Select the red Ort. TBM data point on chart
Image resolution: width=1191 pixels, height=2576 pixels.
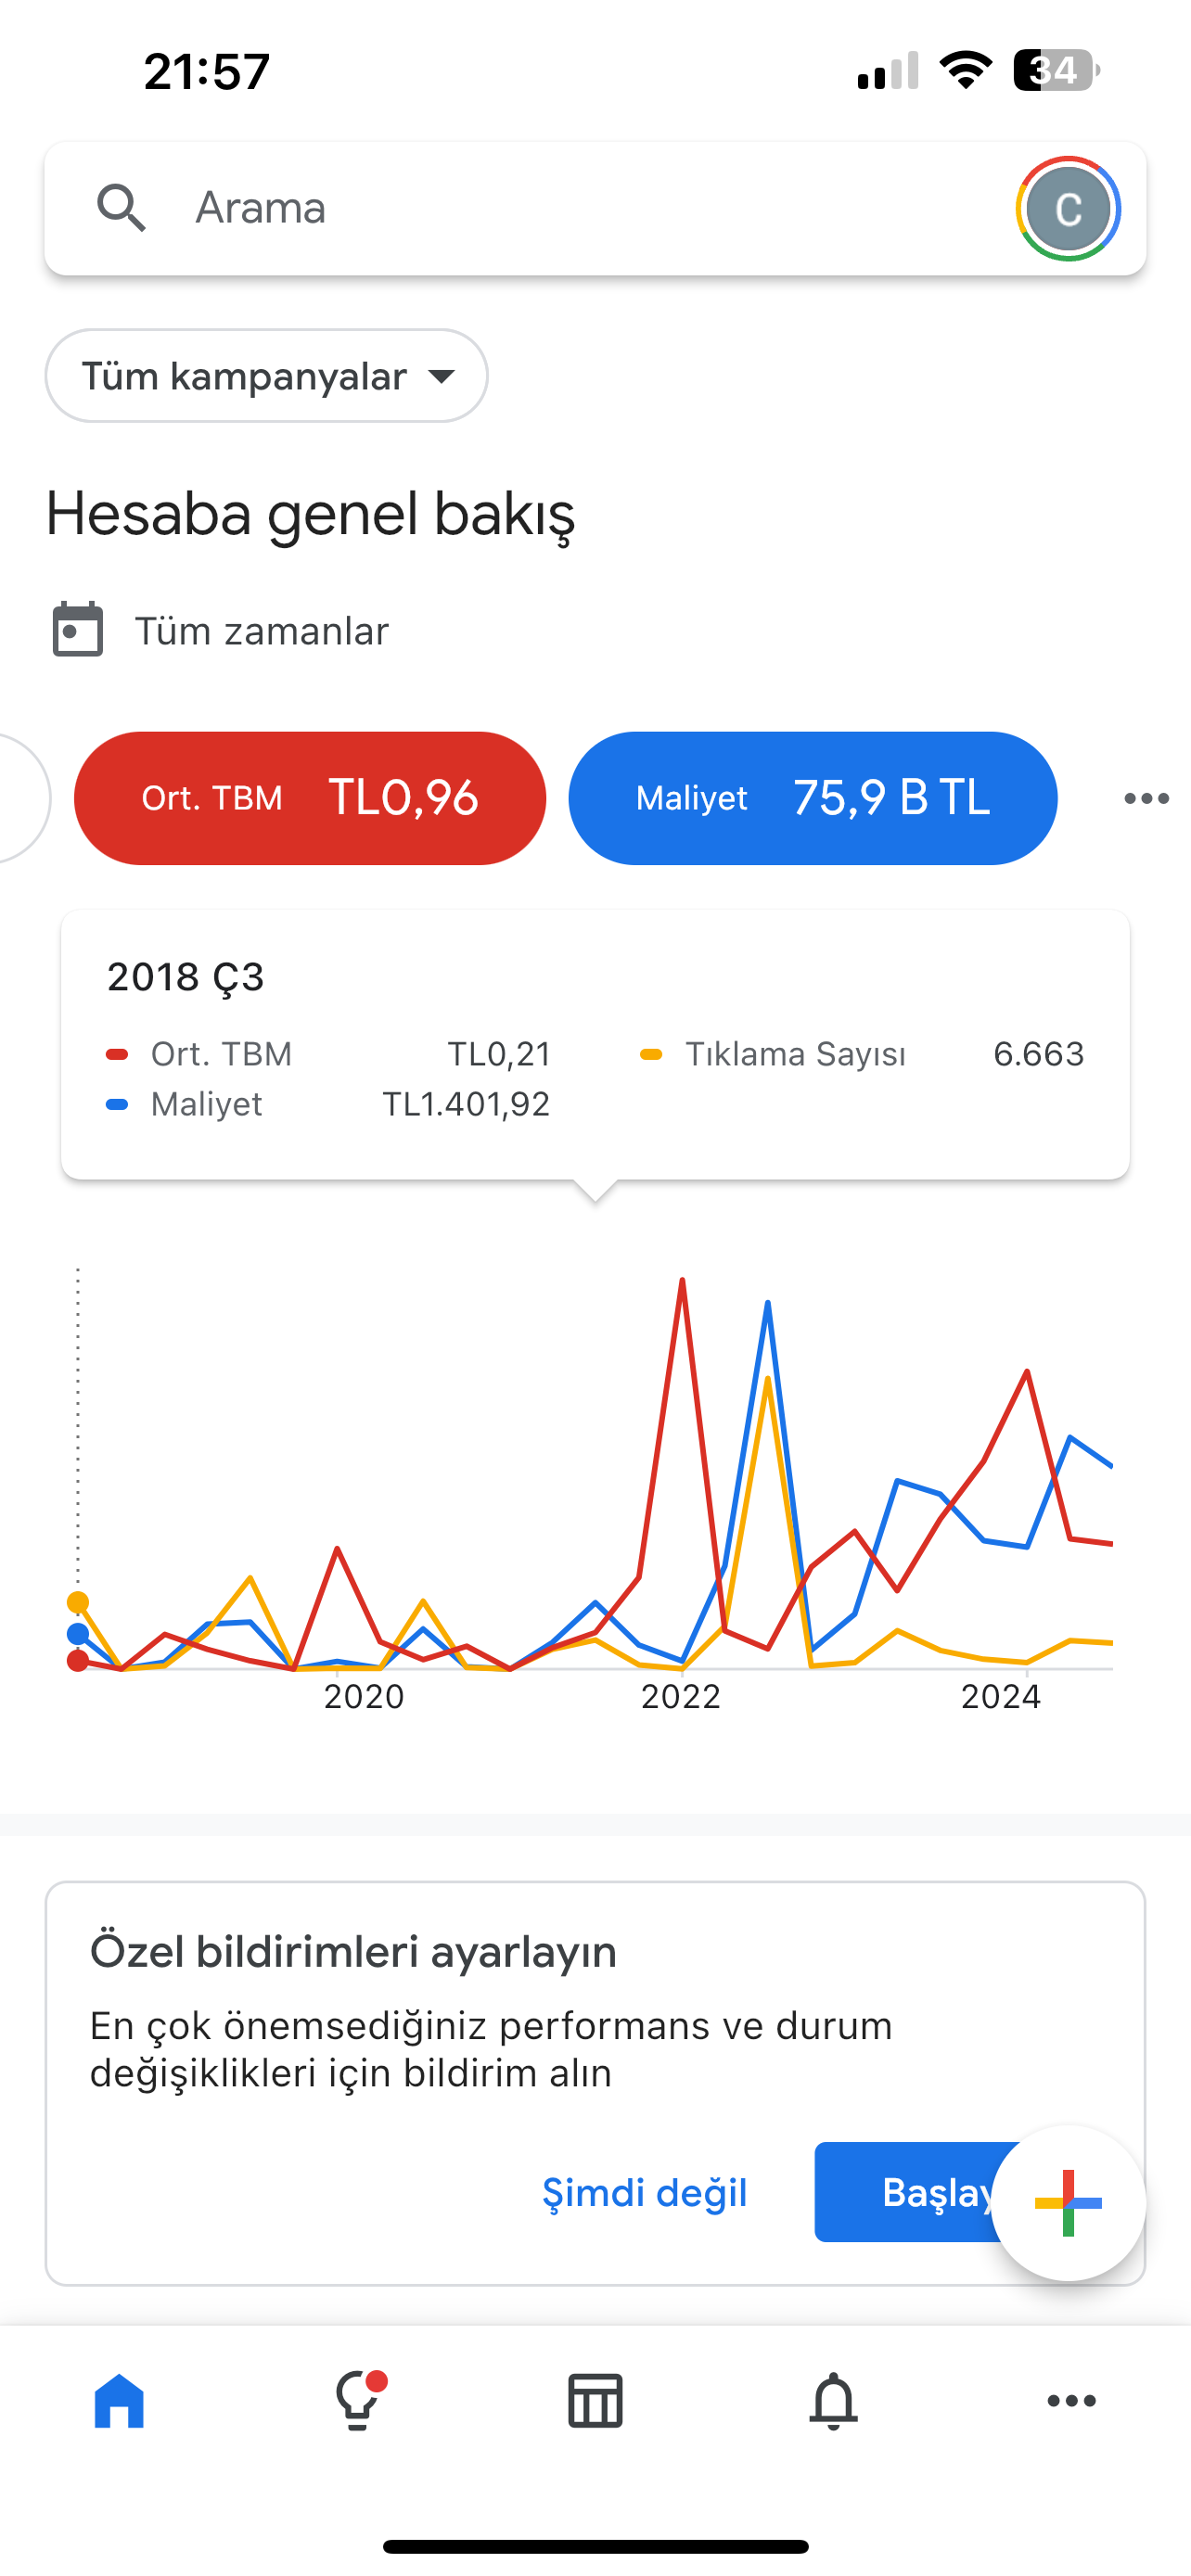pyautogui.click(x=77, y=1661)
